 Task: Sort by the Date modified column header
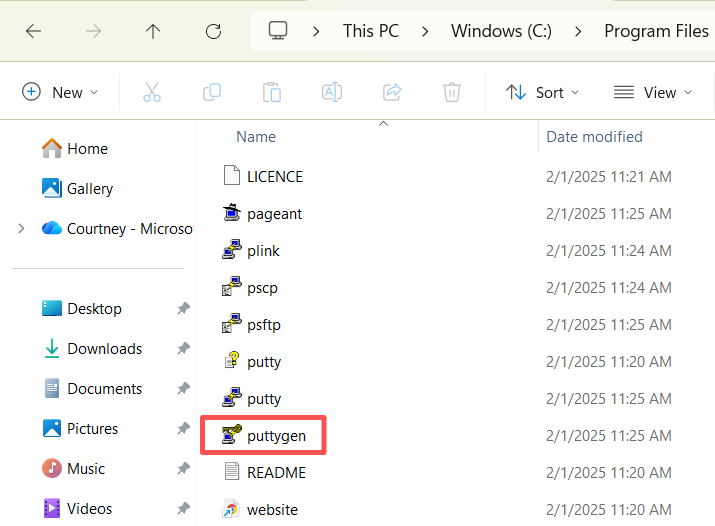(x=594, y=137)
